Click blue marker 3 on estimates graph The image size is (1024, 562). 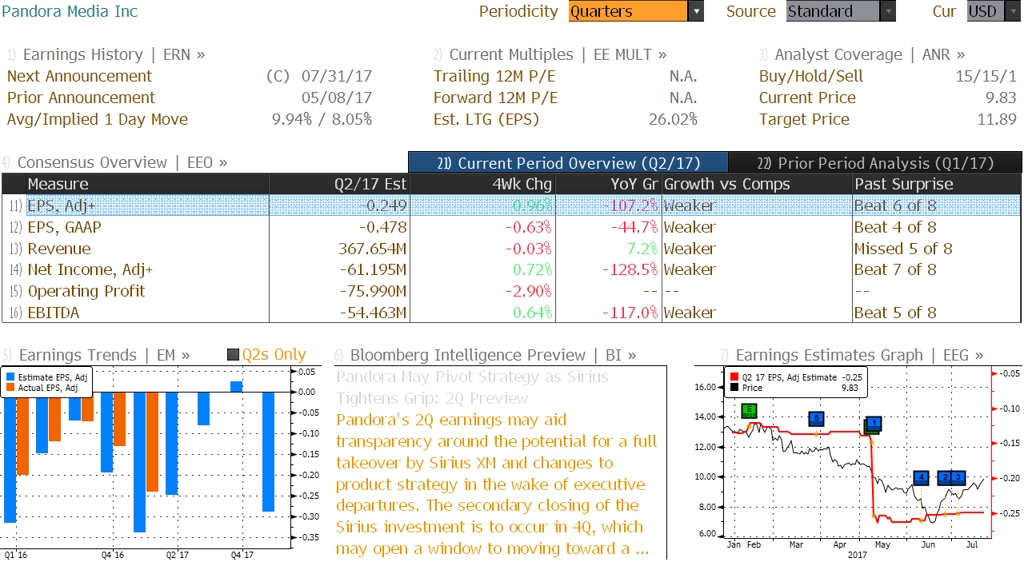(958, 478)
